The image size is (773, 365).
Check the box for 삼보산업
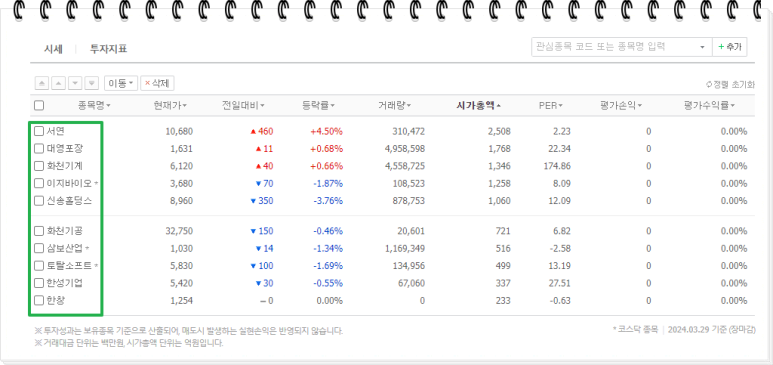(39, 248)
